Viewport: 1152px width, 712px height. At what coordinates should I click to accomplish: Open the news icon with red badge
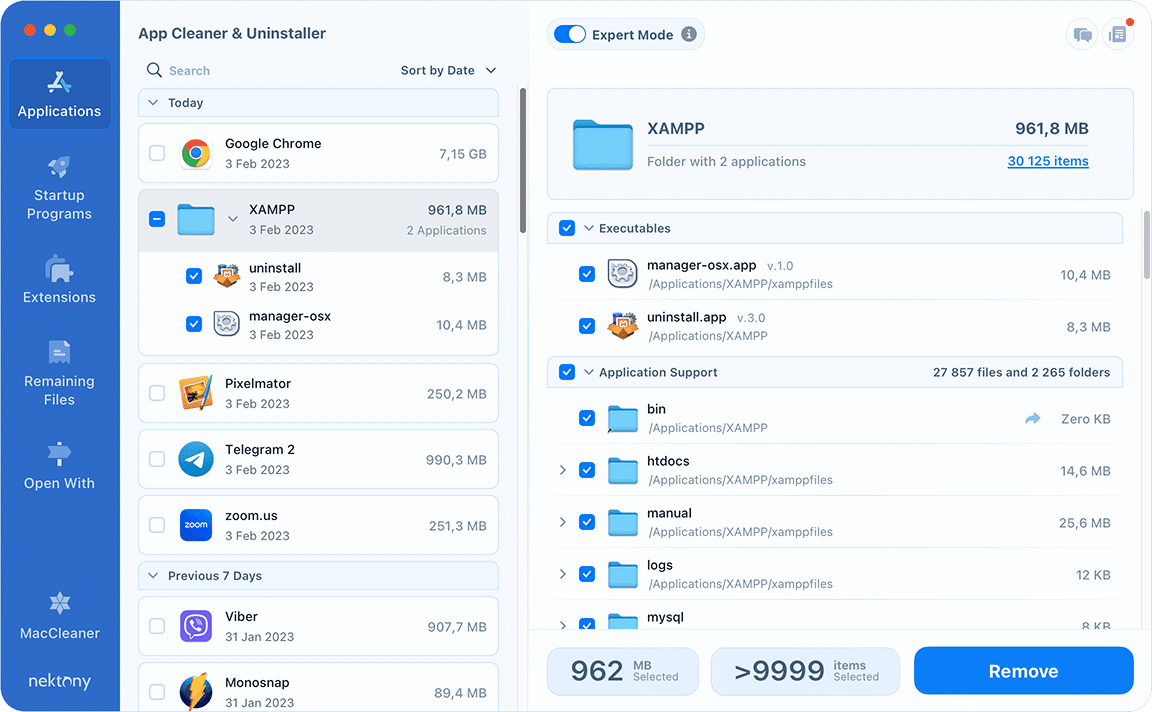1117,35
